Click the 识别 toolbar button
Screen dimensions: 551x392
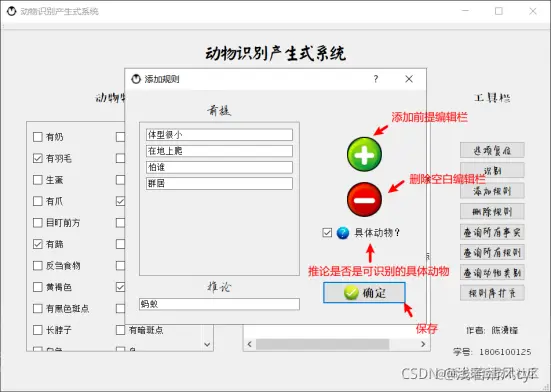(x=492, y=171)
